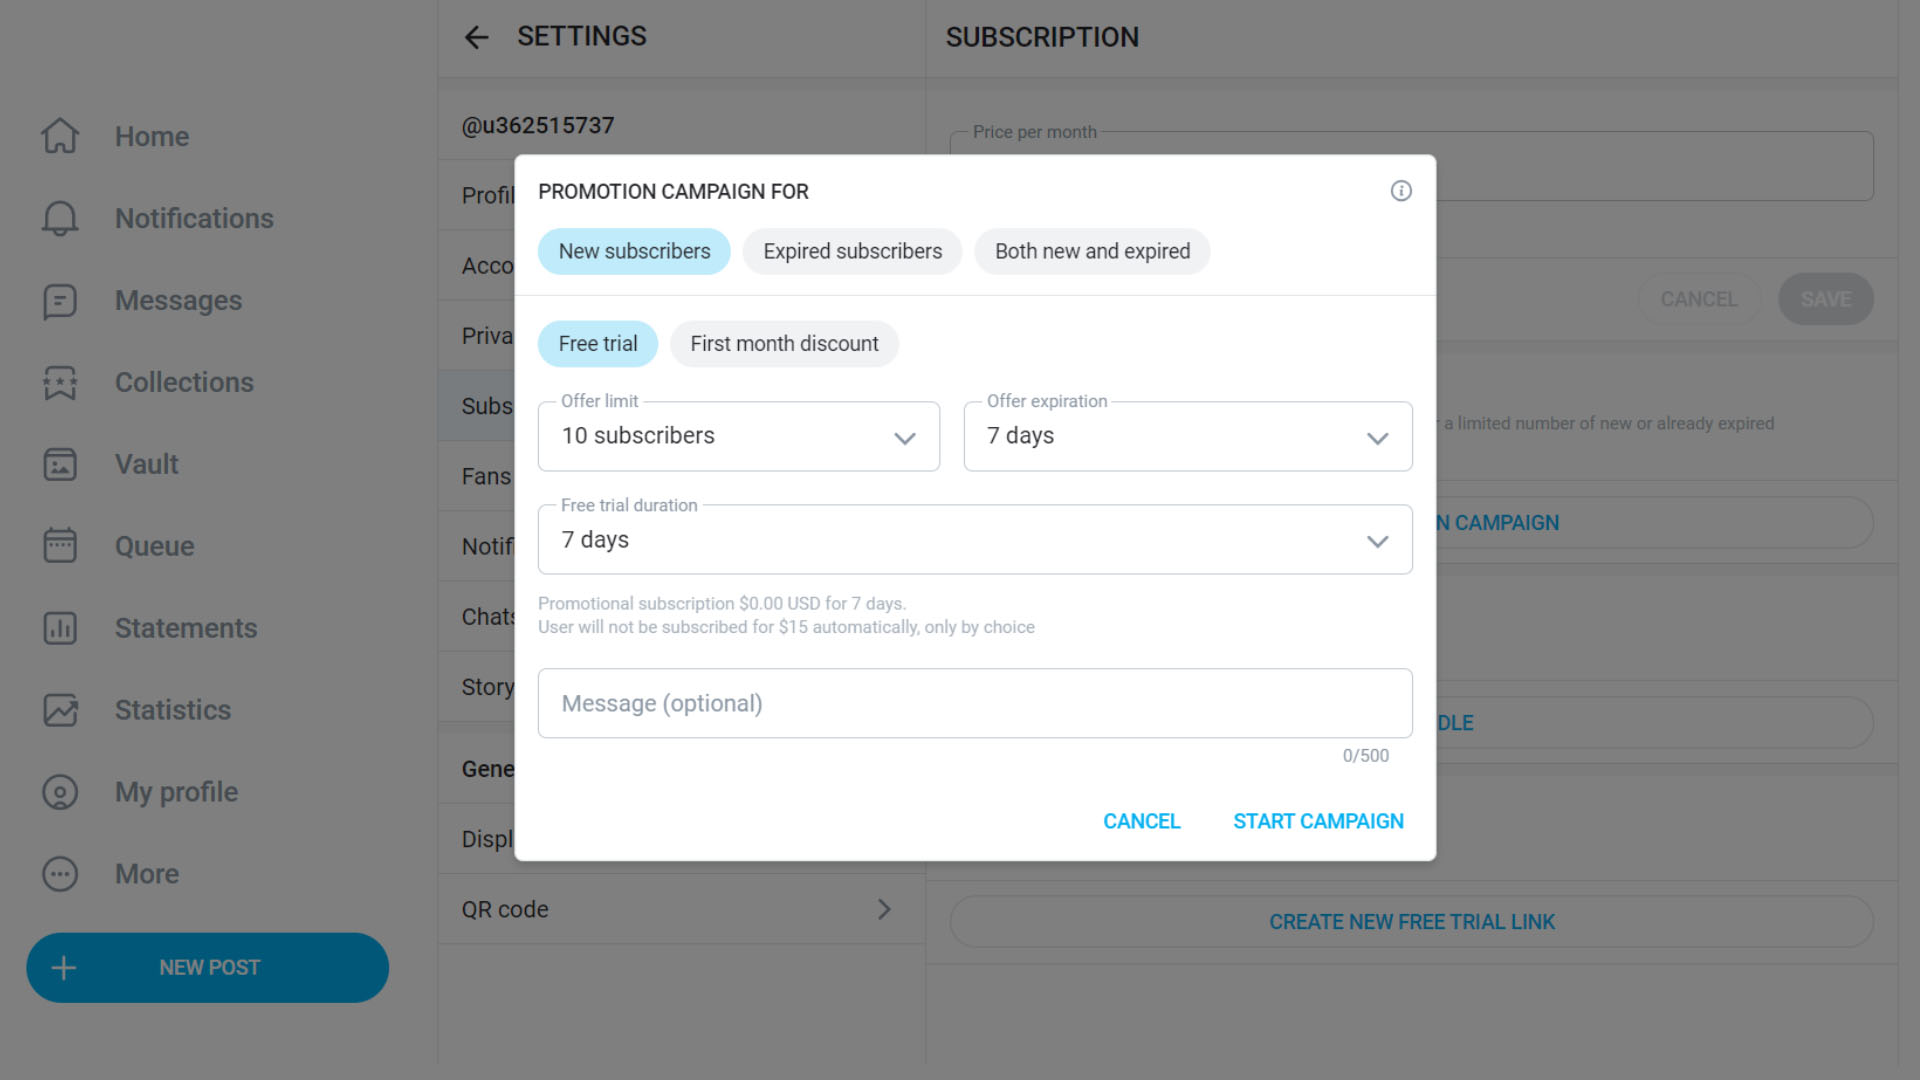Select the Expired subscribers option
The width and height of the screenshot is (1920, 1080).
click(852, 252)
